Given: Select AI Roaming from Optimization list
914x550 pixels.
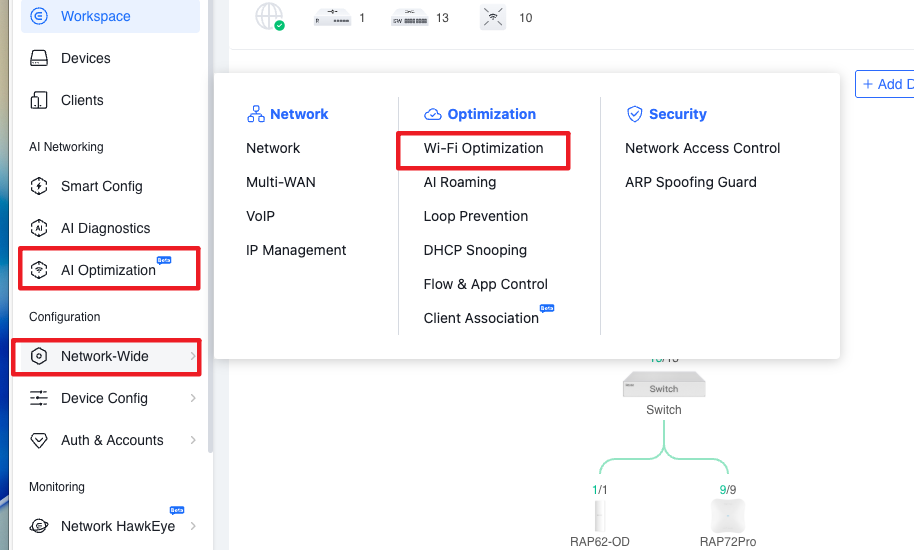Looking at the screenshot, I should [x=459, y=182].
